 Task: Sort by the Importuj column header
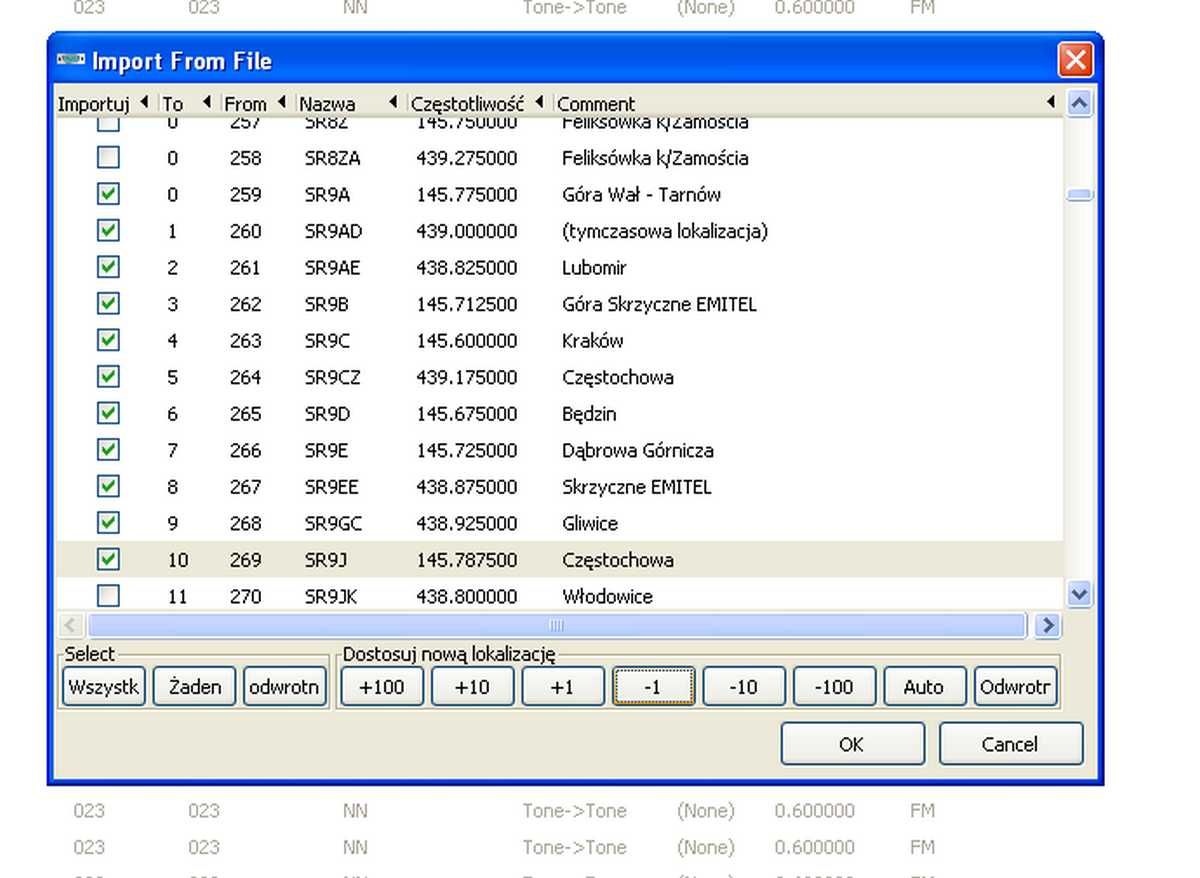point(93,103)
